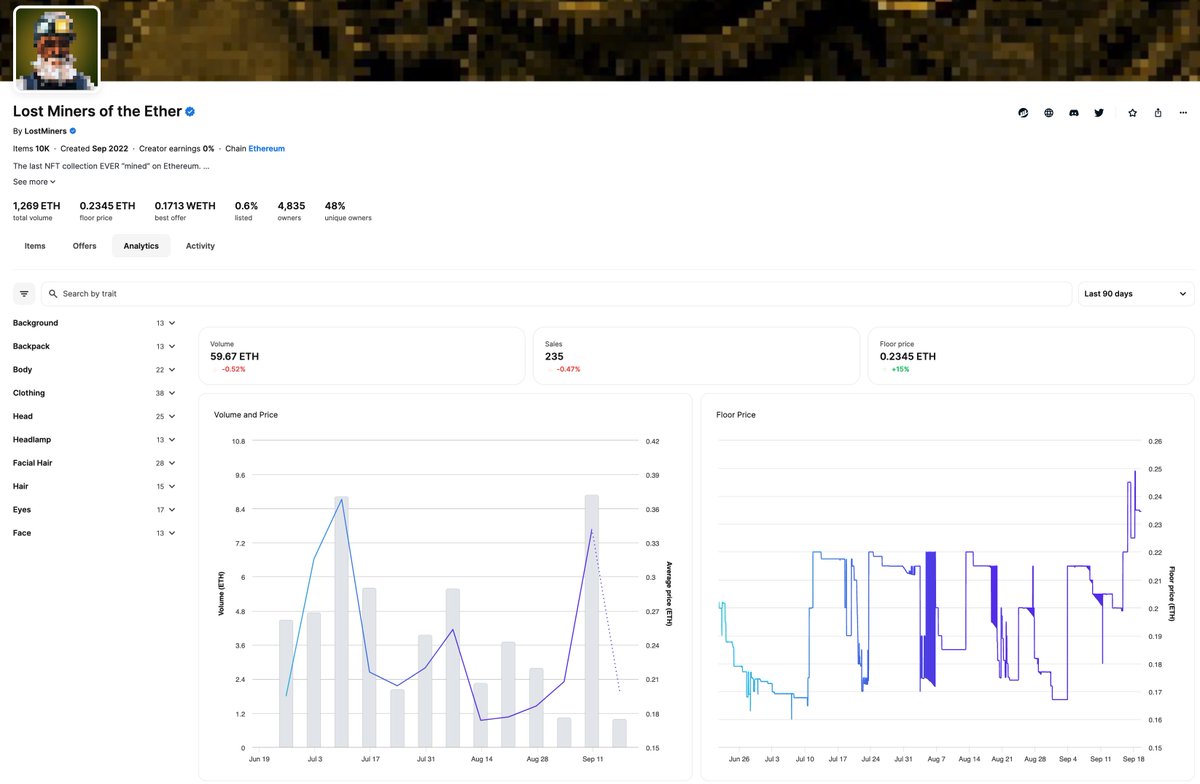Click the verified badge beside LostMiners
Image resolution: width=1200 pixels, height=784 pixels.
tap(72, 131)
